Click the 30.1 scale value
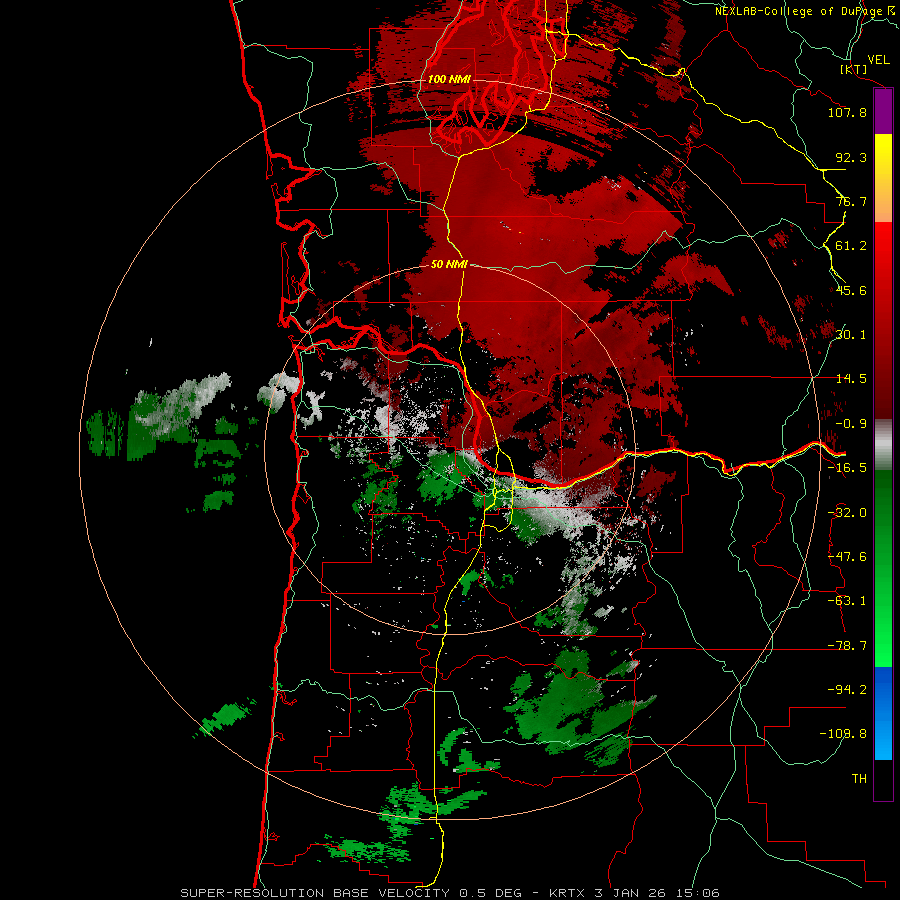This screenshot has height=900, width=900. click(851, 334)
